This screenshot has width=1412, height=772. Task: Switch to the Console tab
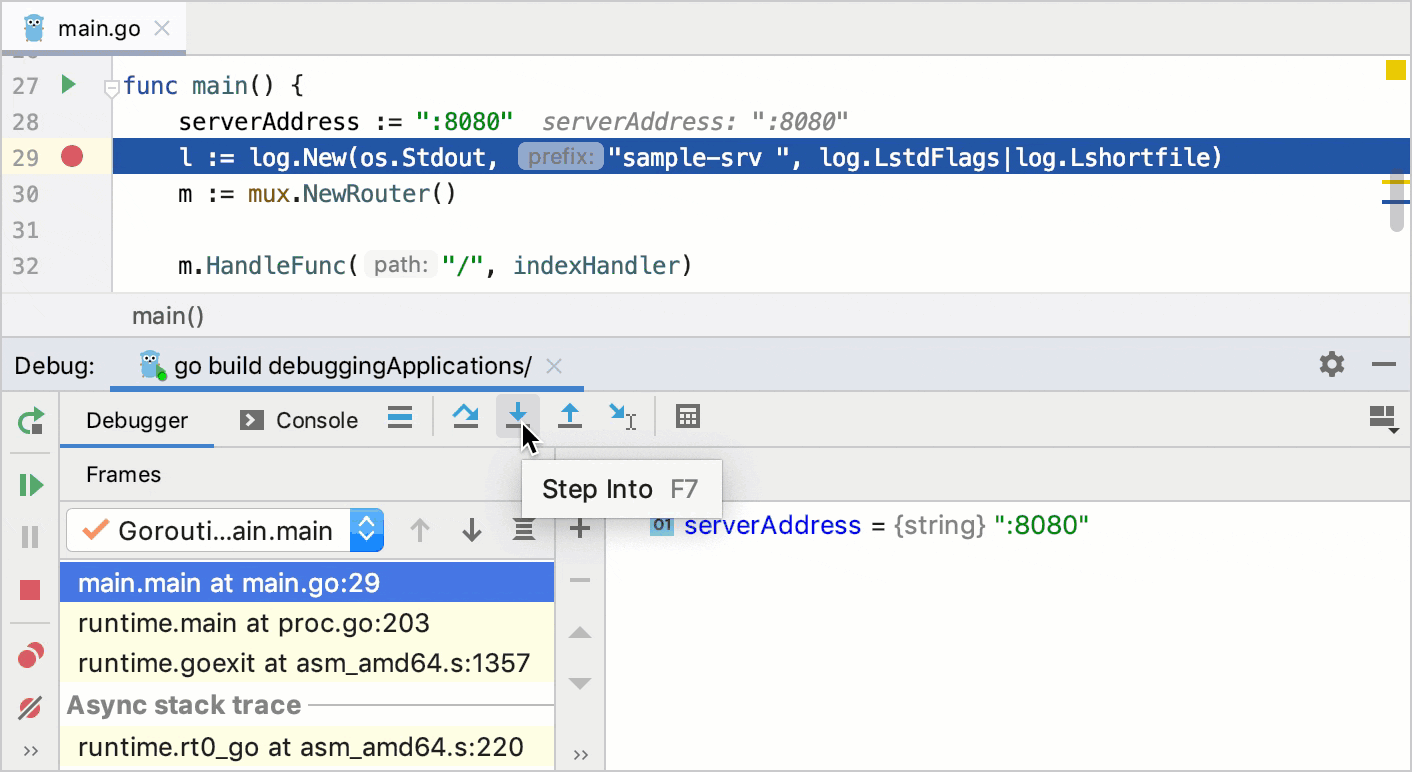(x=297, y=420)
